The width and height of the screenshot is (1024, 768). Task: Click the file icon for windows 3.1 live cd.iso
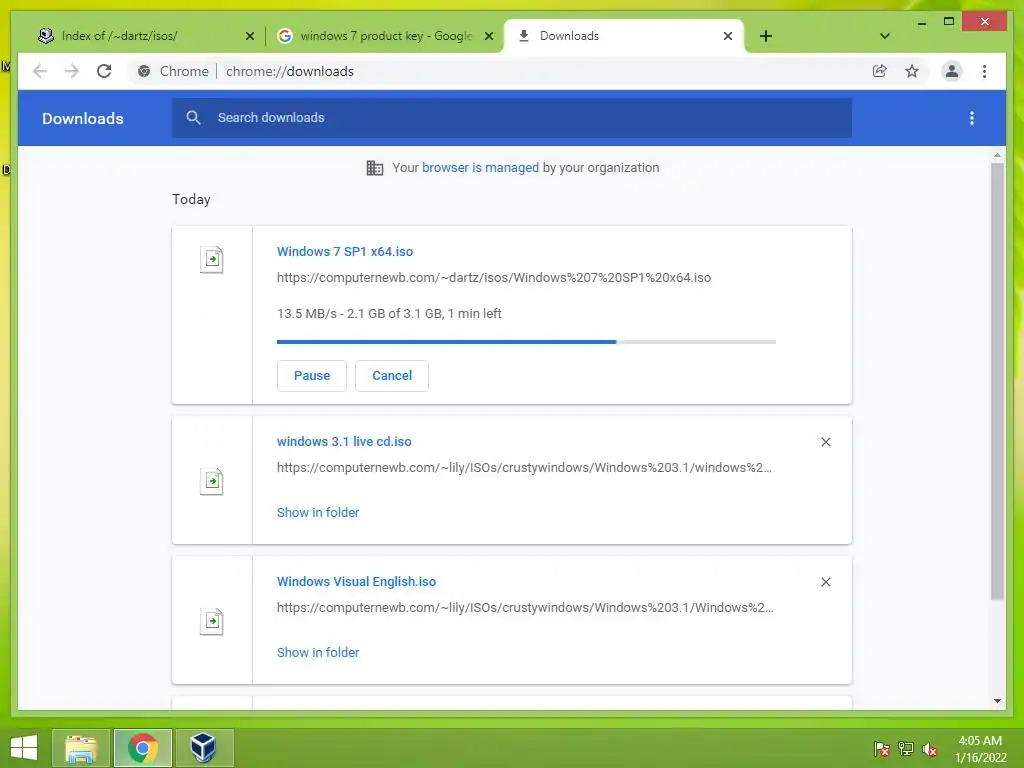pyautogui.click(x=212, y=482)
